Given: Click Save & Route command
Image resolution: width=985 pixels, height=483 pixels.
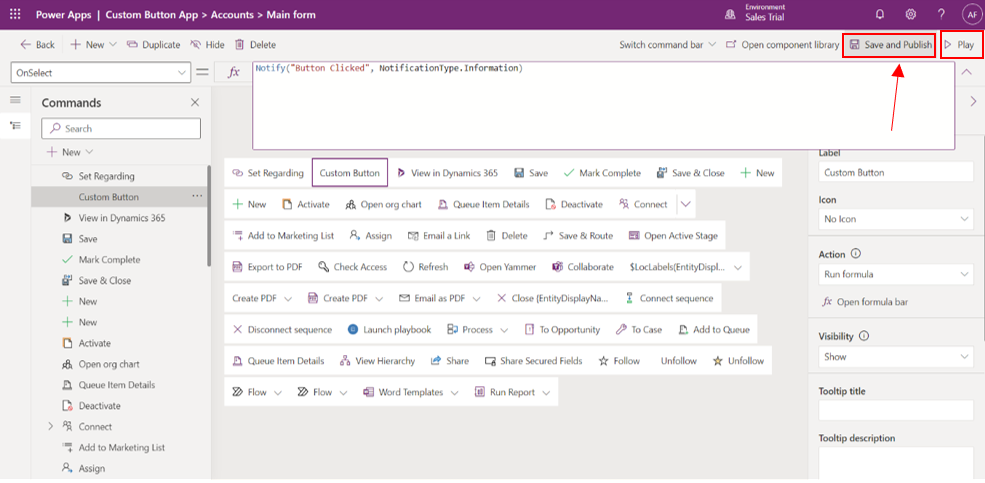Looking at the screenshot, I should 577,236.
